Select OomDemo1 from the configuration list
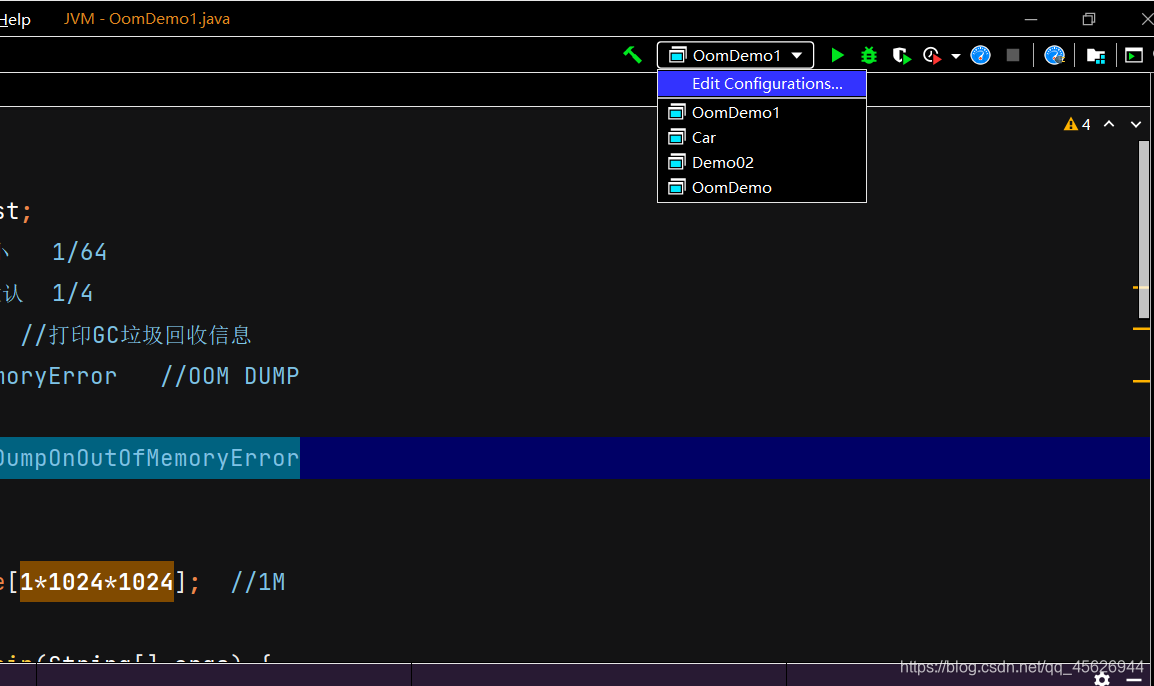The height and width of the screenshot is (686, 1154). 762,113
